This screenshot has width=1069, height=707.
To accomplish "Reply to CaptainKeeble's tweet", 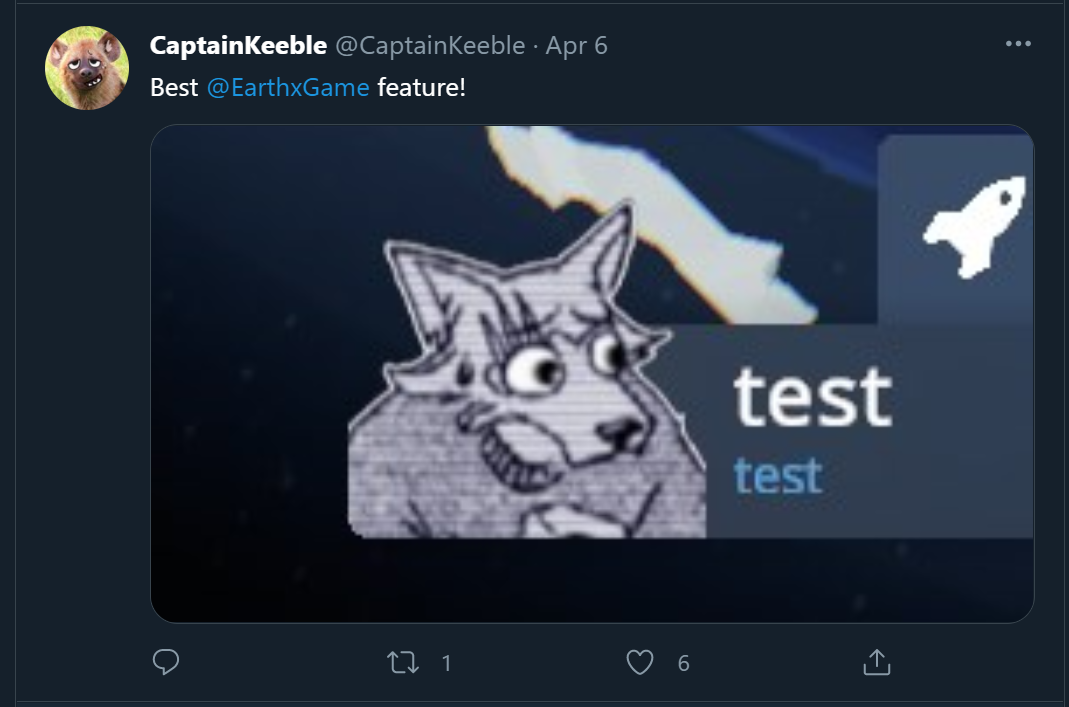I will (166, 662).
